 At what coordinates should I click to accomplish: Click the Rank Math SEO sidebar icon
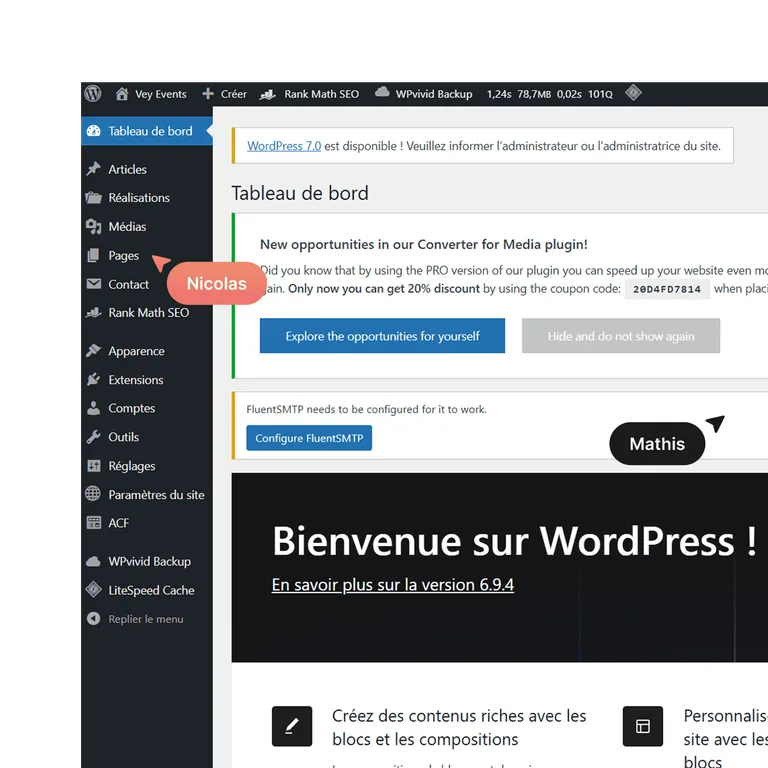[94, 312]
